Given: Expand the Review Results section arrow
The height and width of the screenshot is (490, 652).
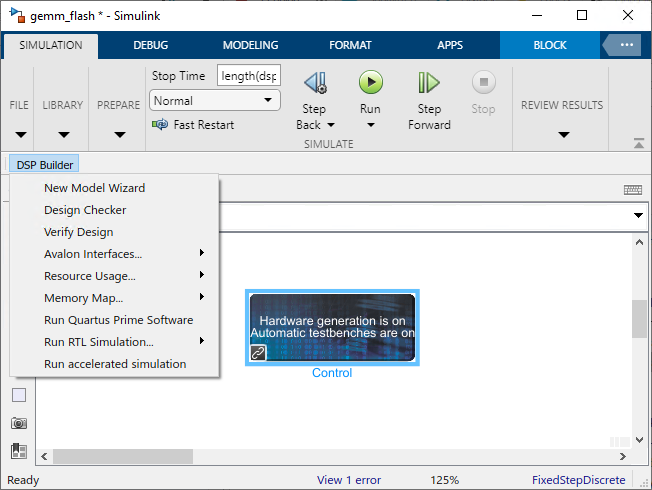Looking at the screenshot, I should [563, 135].
